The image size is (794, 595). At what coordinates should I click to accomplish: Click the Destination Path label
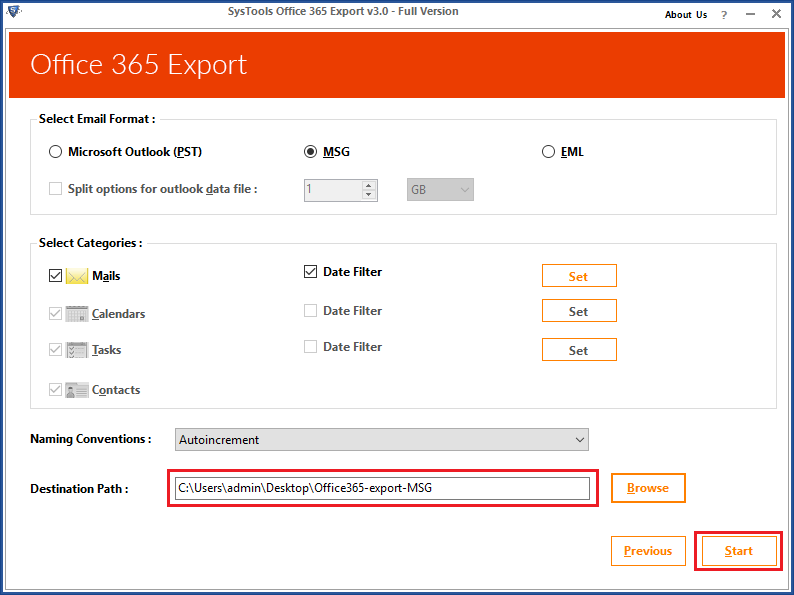(x=79, y=489)
